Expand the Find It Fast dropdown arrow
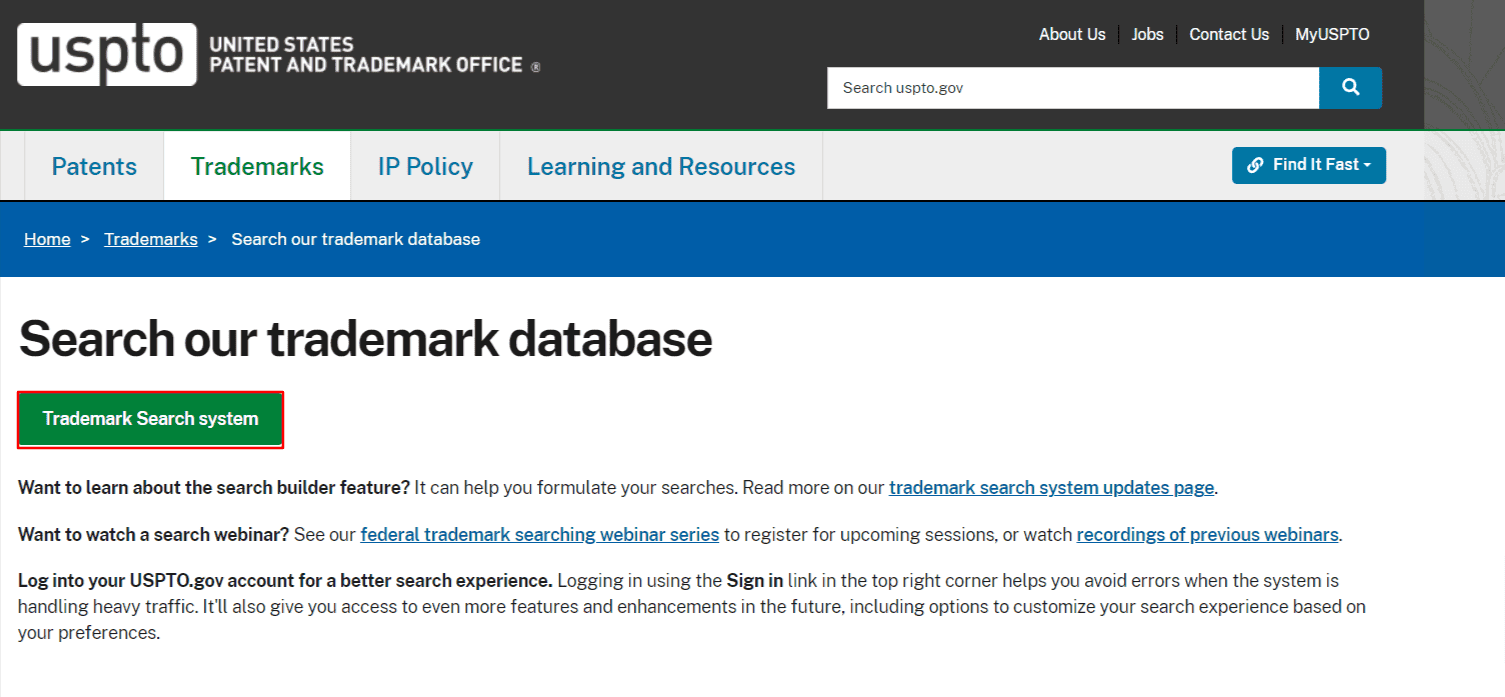Image resolution: width=1505 pixels, height=697 pixels. coord(1367,166)
